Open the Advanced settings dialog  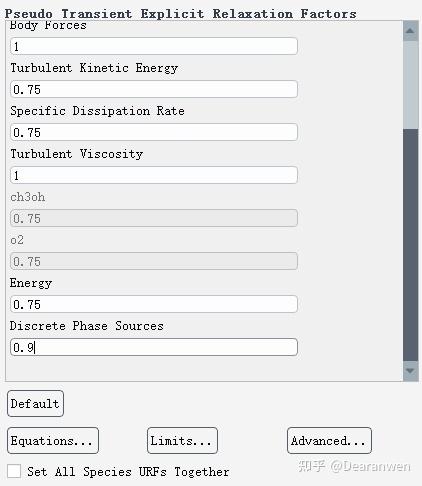[x=329, y=441]
